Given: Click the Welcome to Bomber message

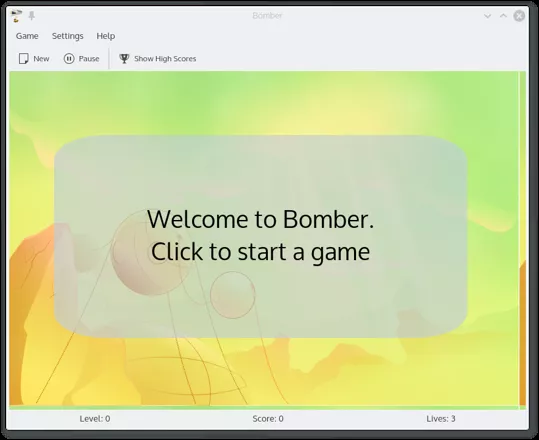Looking at the screenshot, I should [x=261, y=219].
